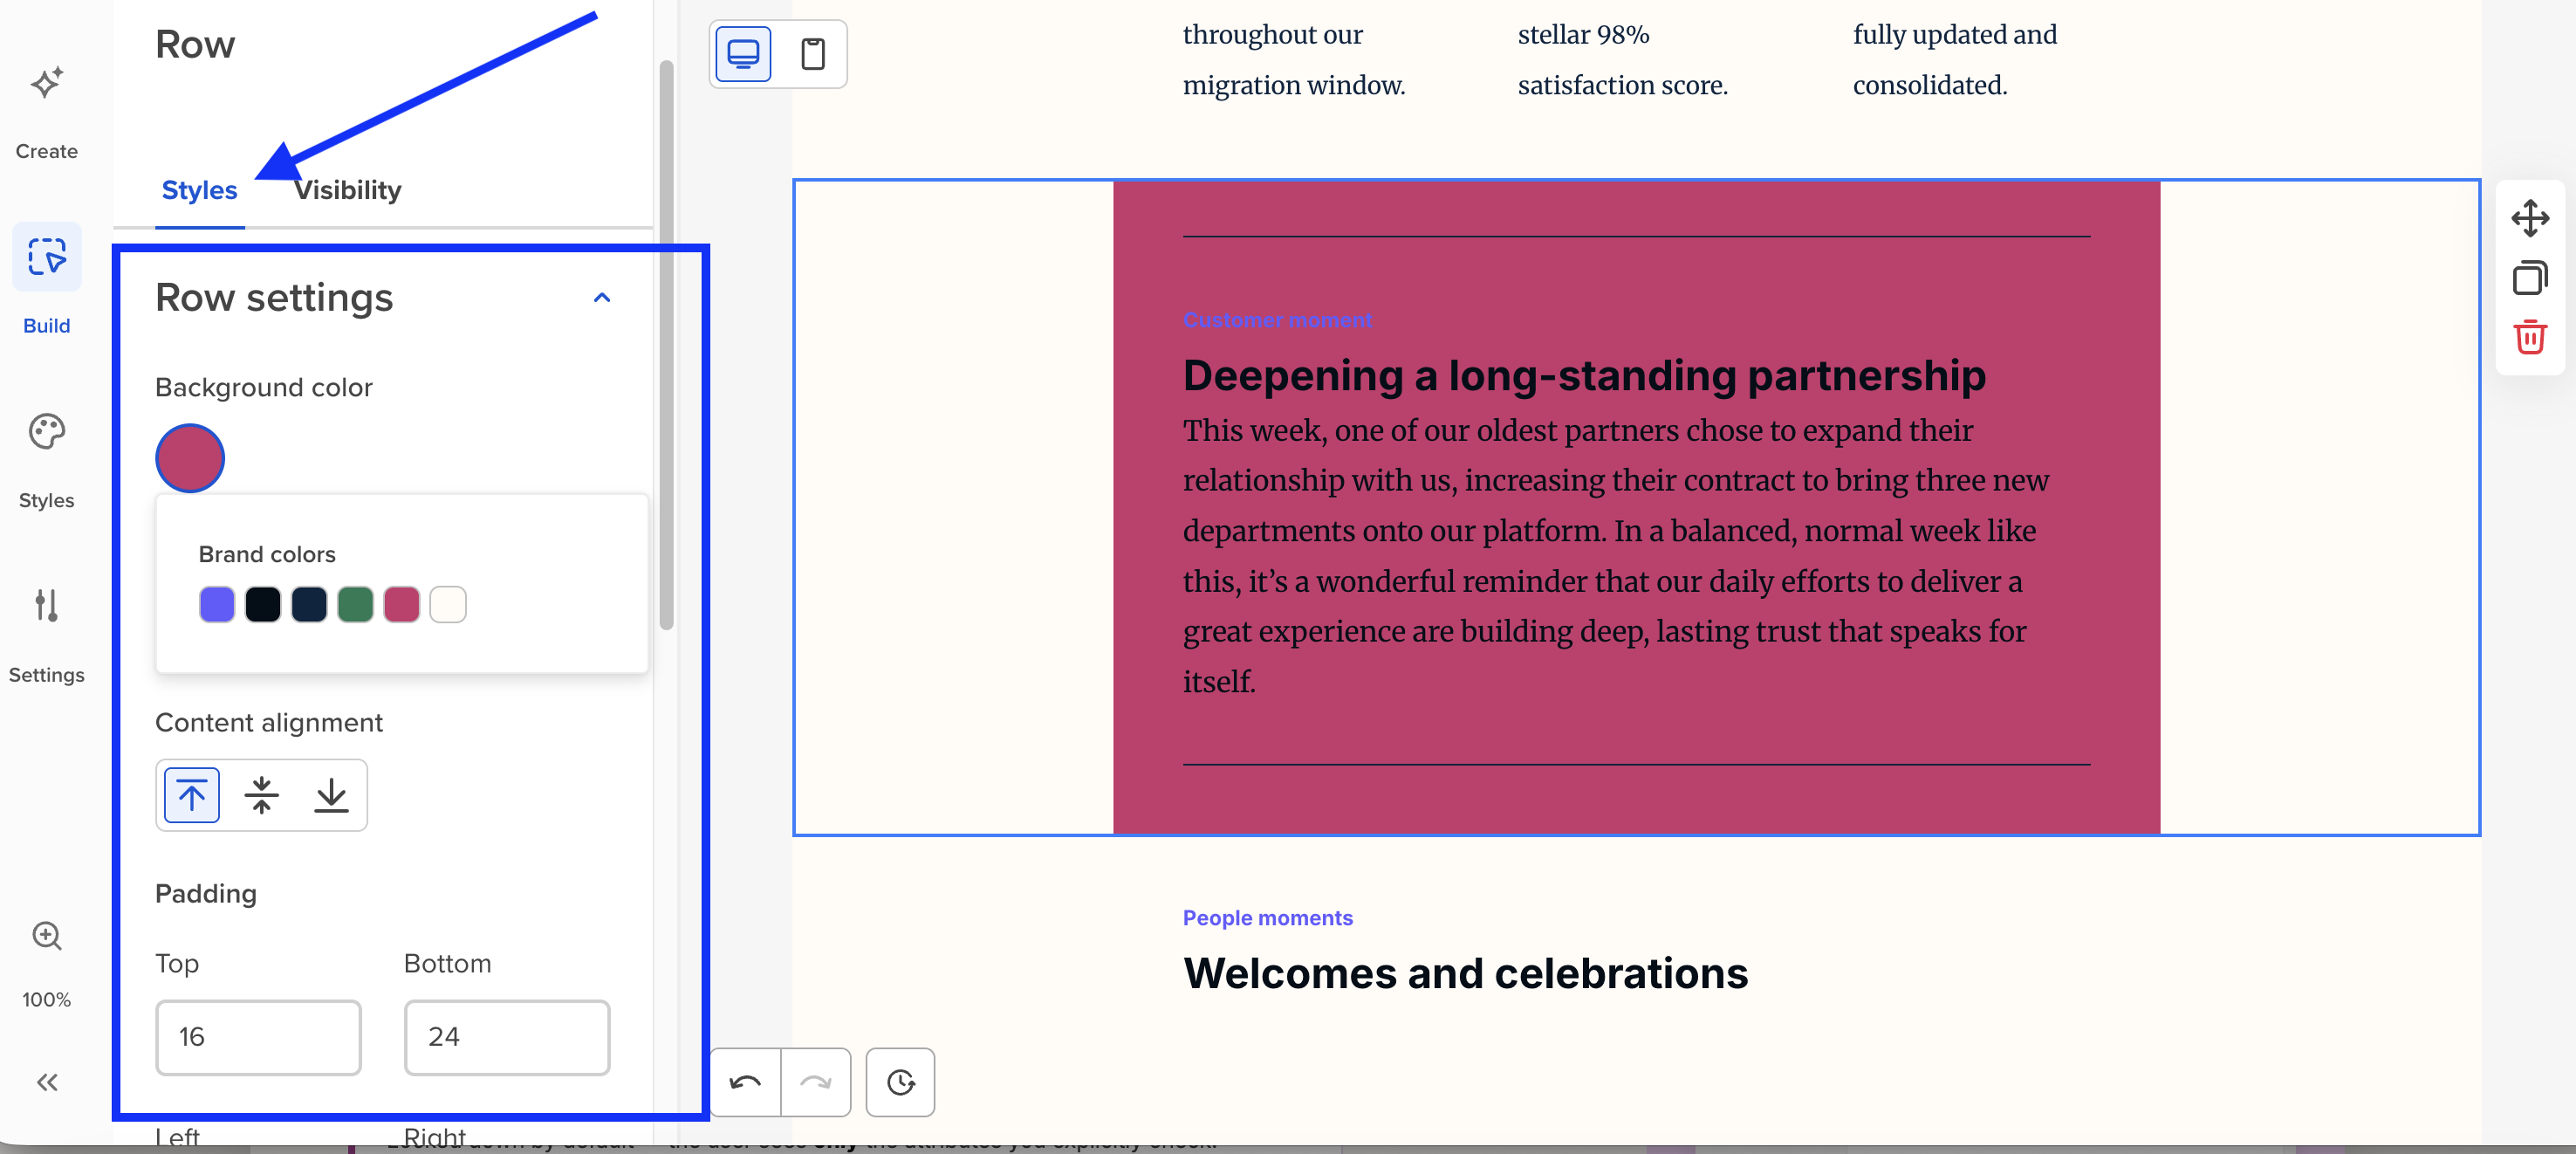Select the 'Deepening a long-standing partnership' heading

tap(1584, 376)
